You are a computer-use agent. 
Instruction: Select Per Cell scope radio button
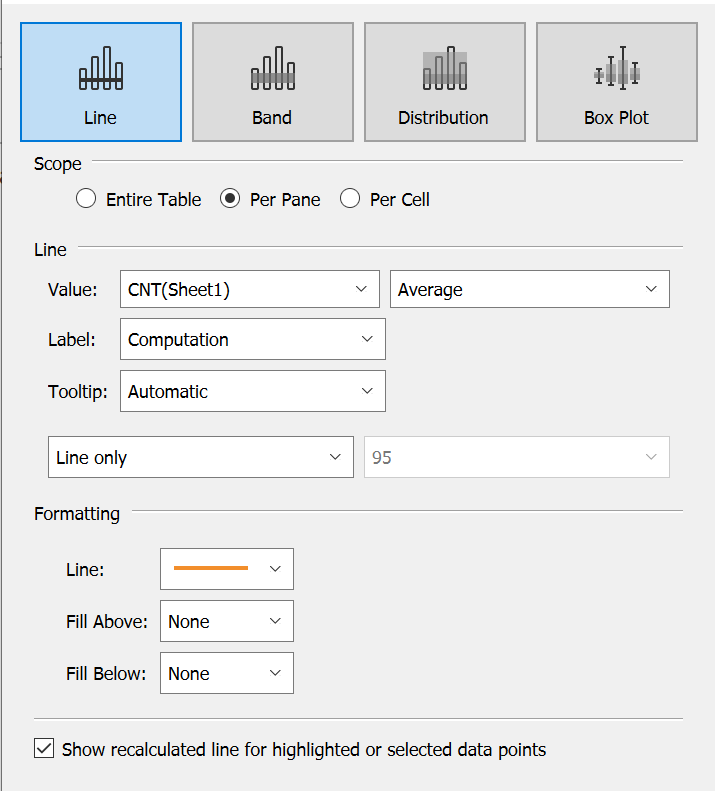pyautogui.click(x=350, y=199)
